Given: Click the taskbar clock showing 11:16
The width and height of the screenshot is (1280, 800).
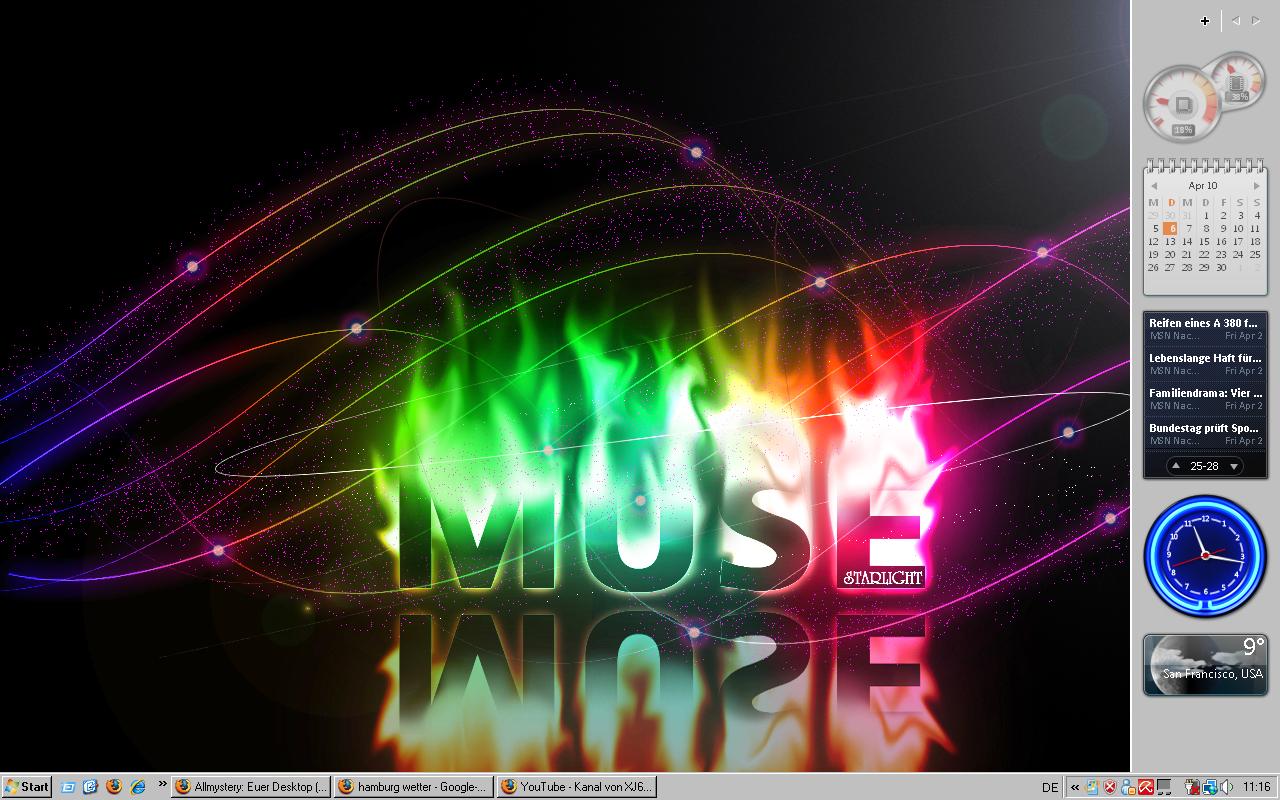Looking at the screenshot, I should coord(1257,787).
